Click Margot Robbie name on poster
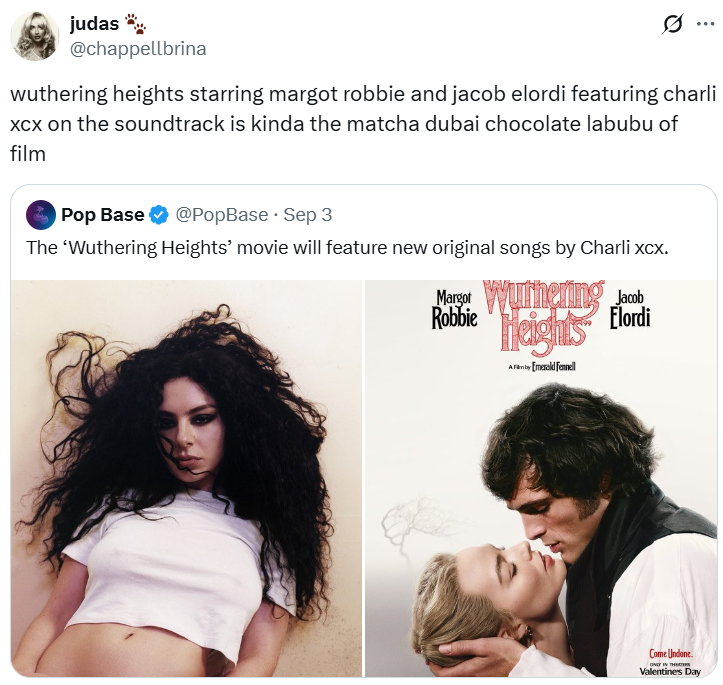Screen dimensions: 723x685 pyautogui.click(x=454, y=309)
